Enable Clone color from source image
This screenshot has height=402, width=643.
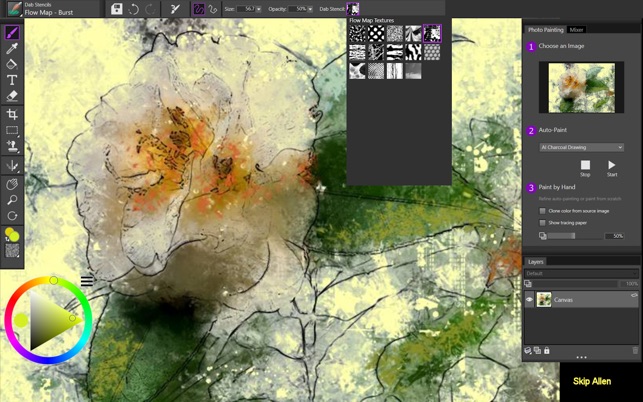(543, 211)
